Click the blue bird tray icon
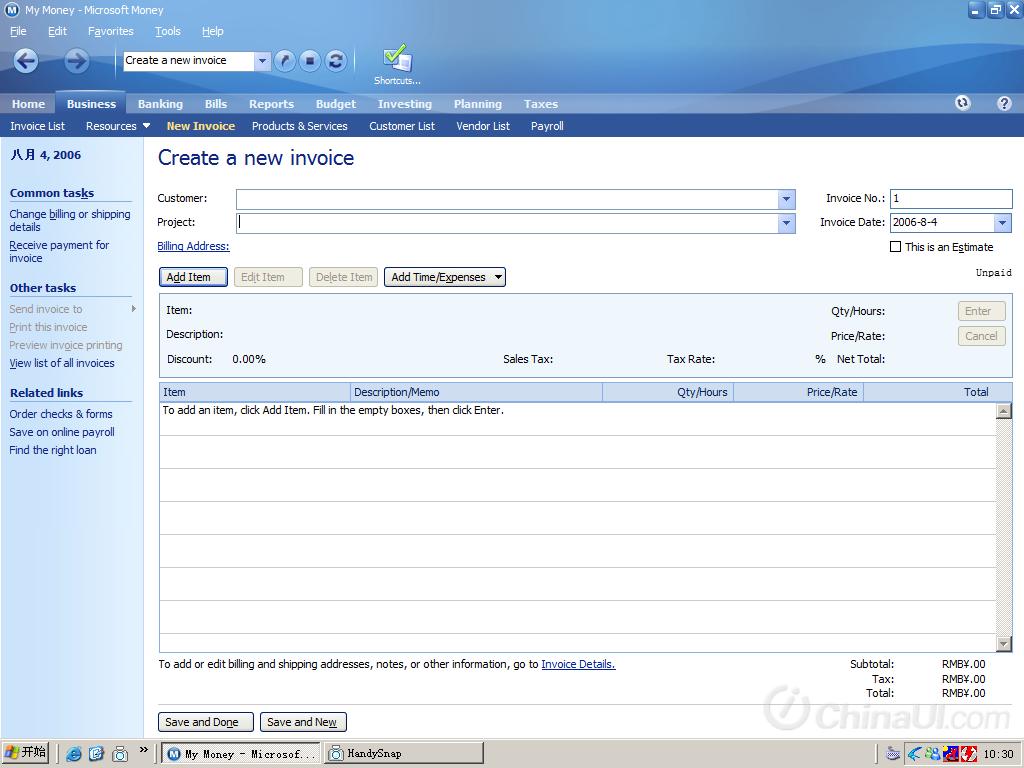Screen dimensions: 1024x768 914,754
